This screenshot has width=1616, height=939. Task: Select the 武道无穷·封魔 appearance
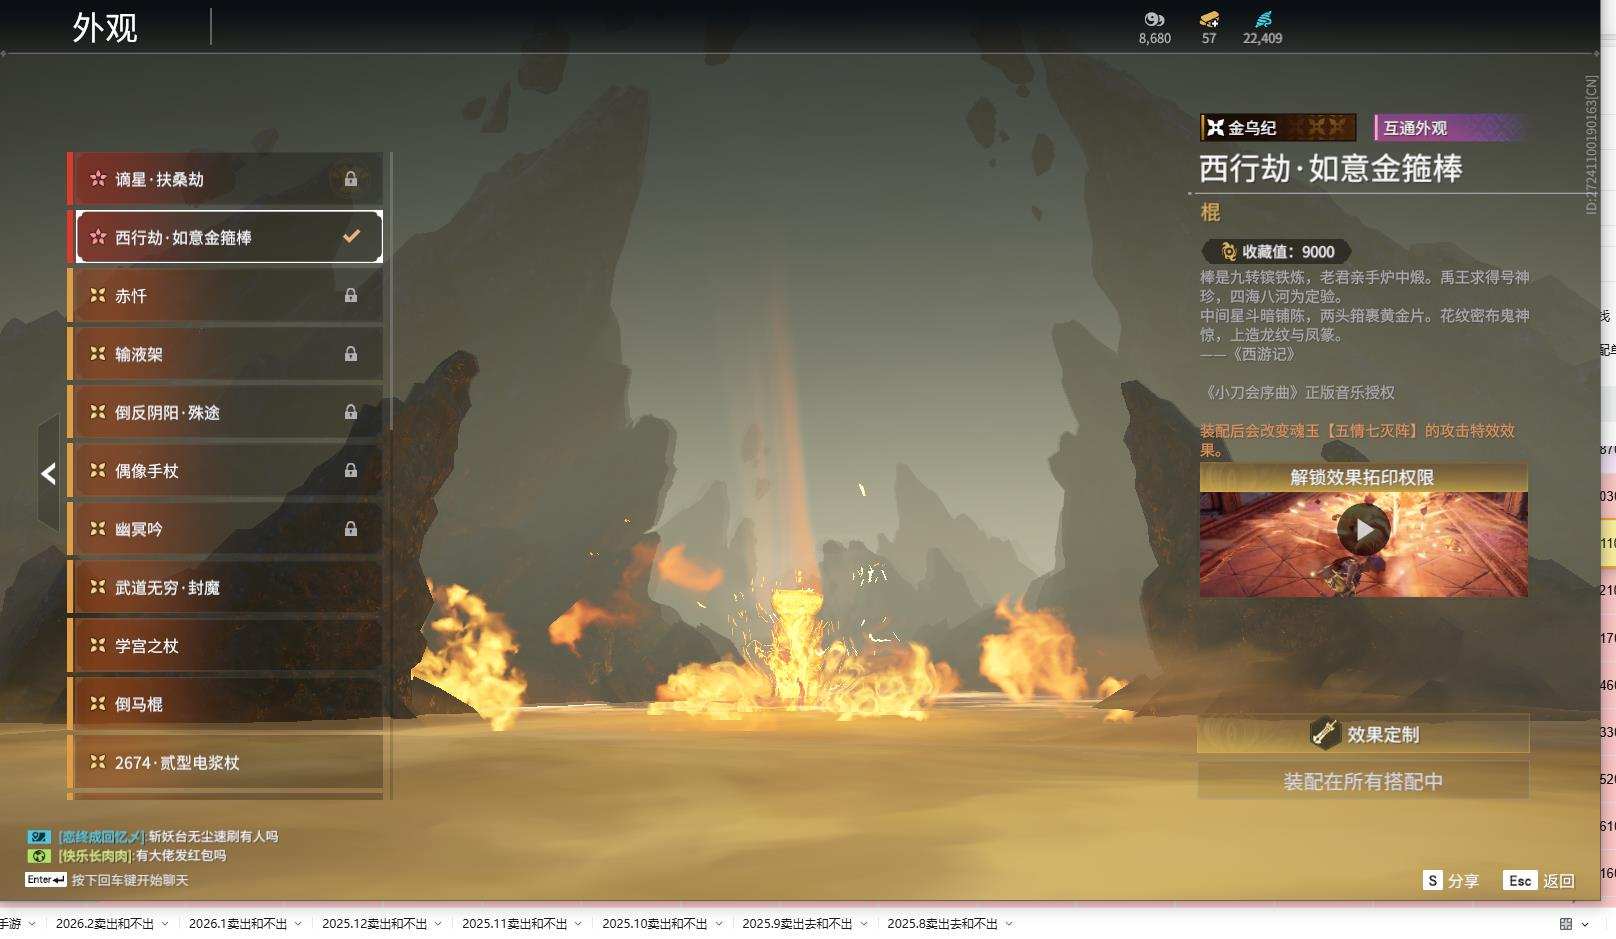[225, 587]
